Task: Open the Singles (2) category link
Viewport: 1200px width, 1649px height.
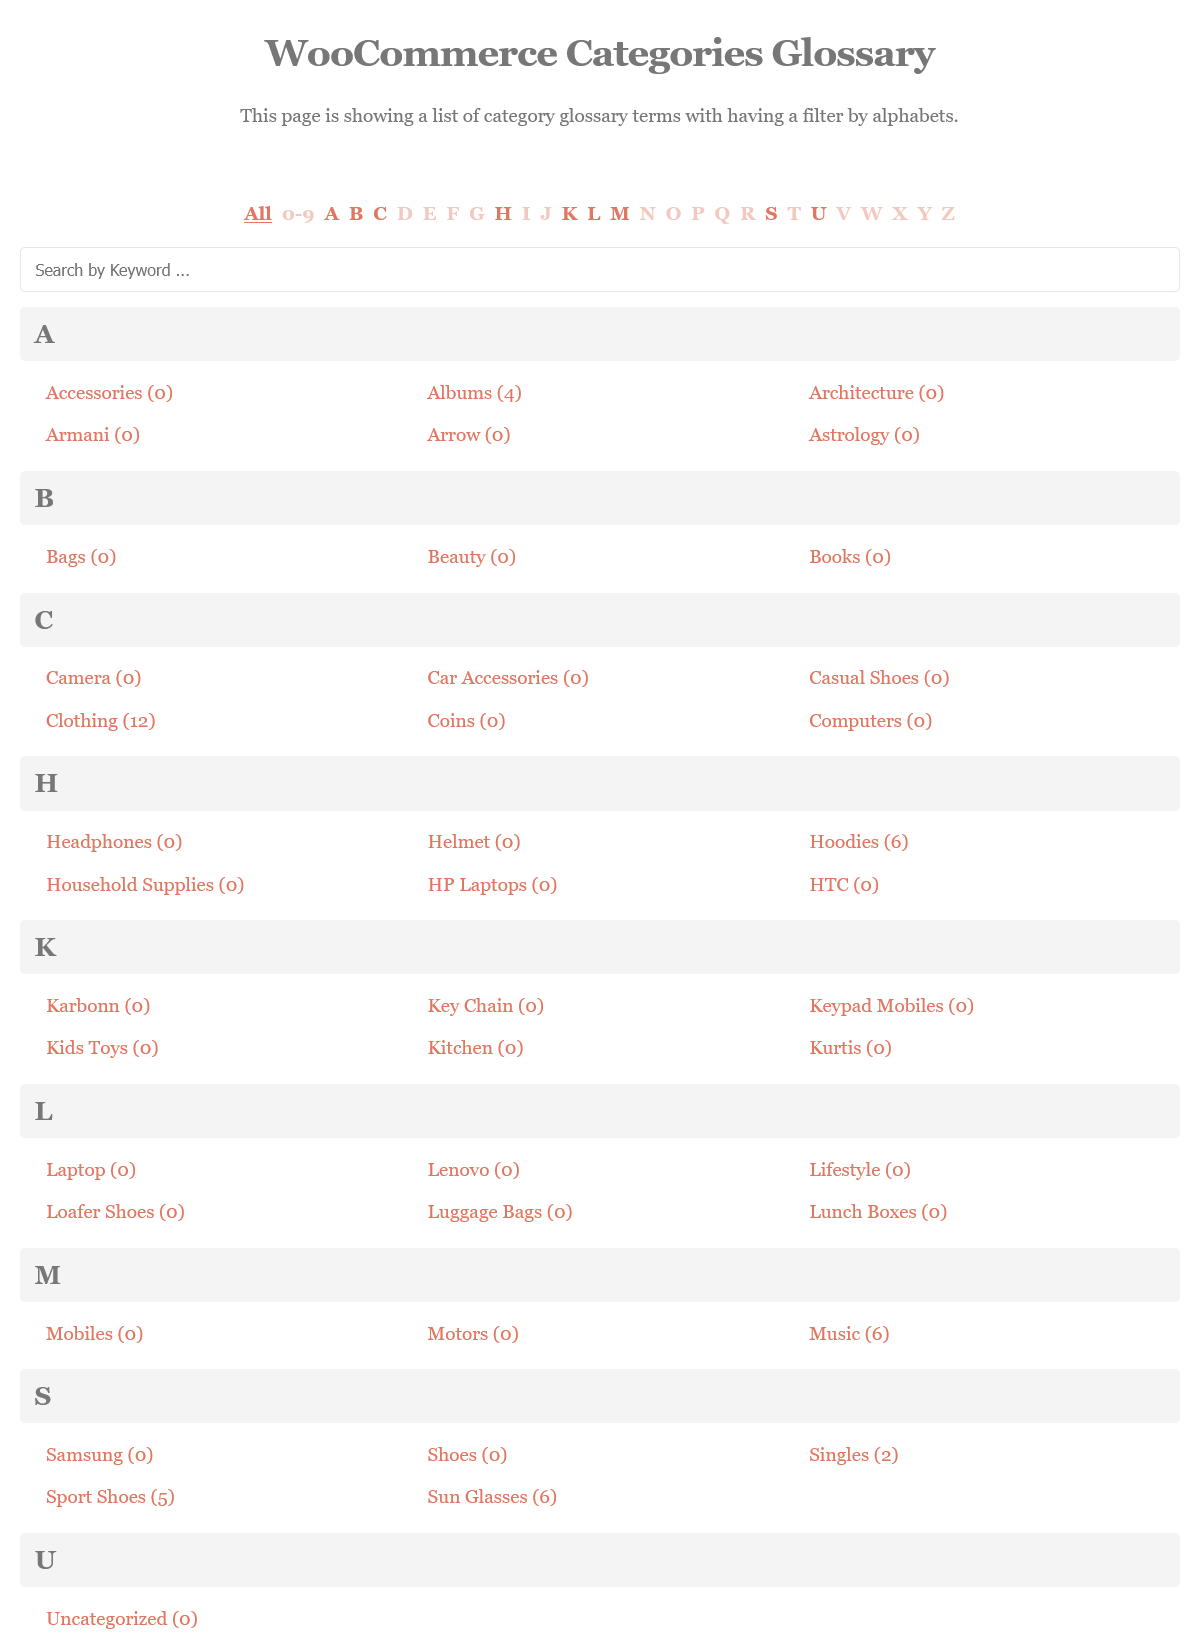Action: [853, 1455]
